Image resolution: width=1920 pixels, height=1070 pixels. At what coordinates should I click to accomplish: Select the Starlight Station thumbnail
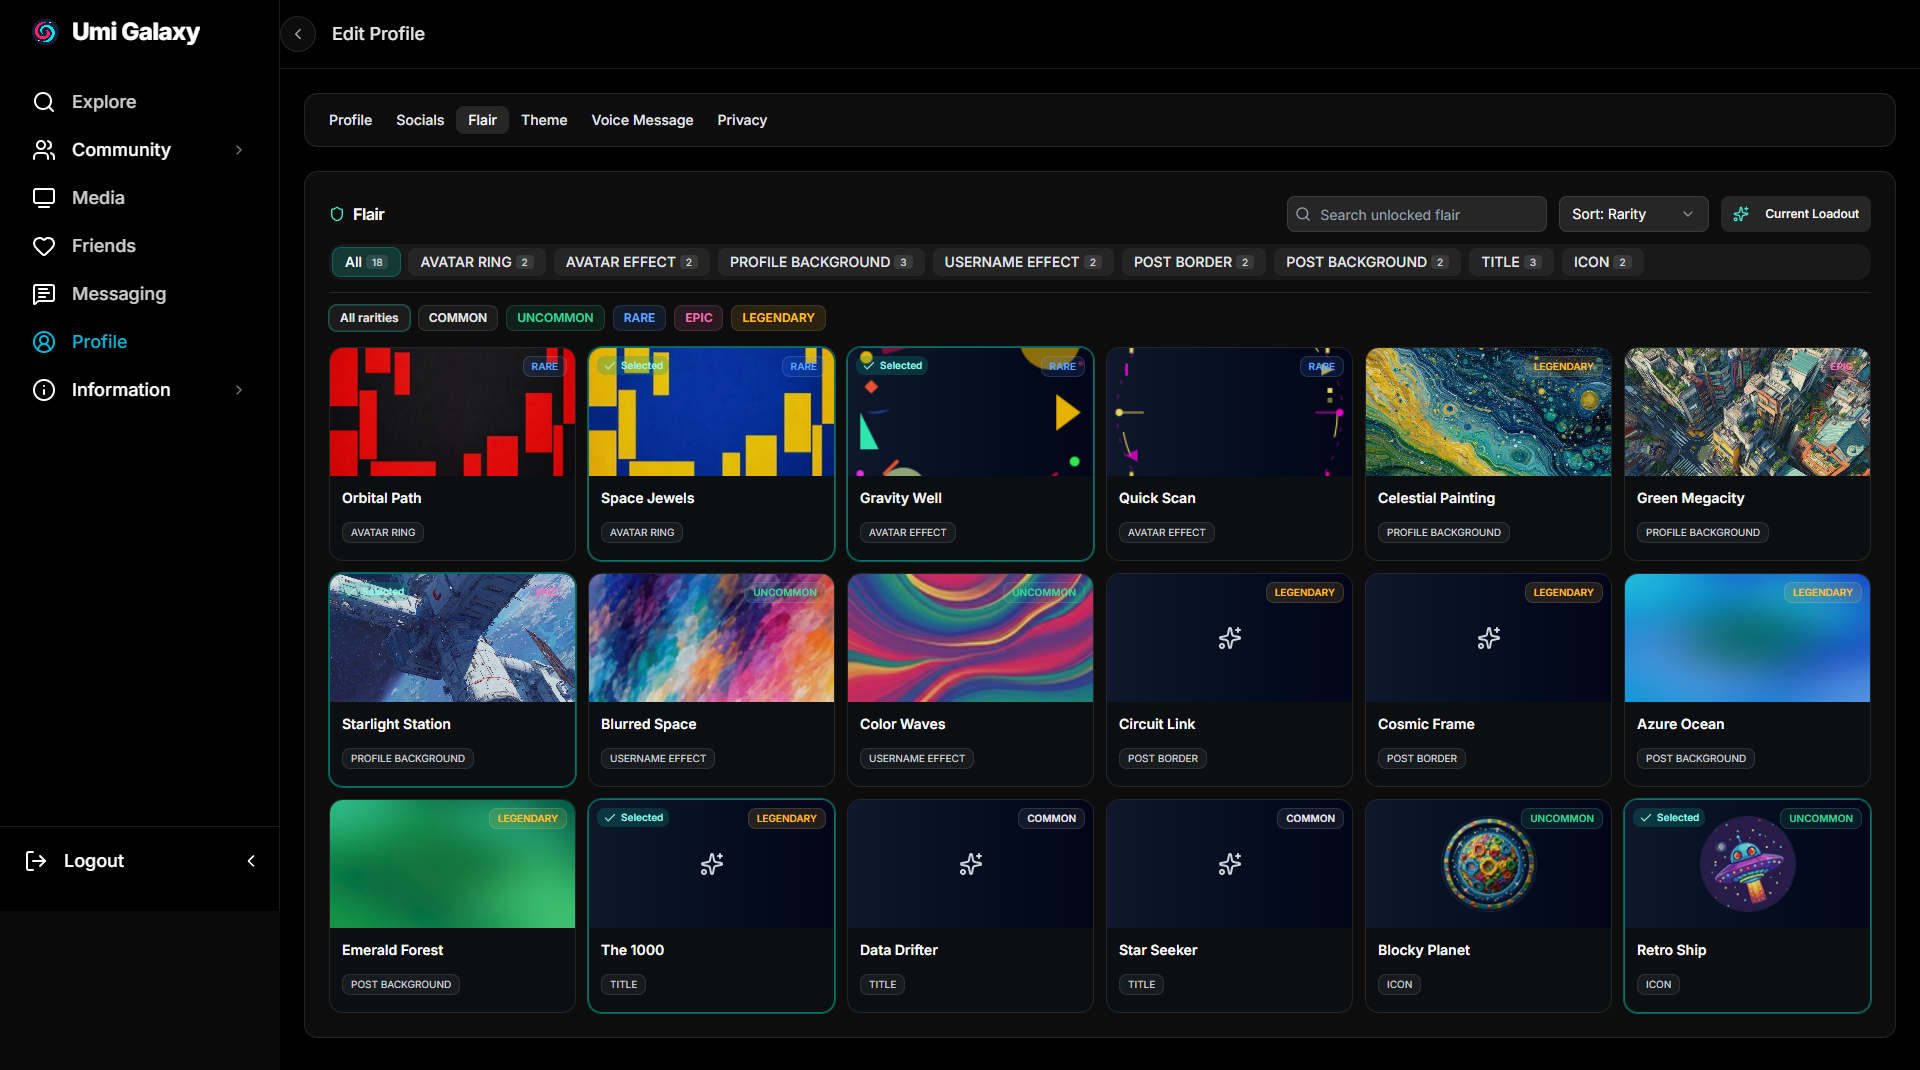point(452,638)
